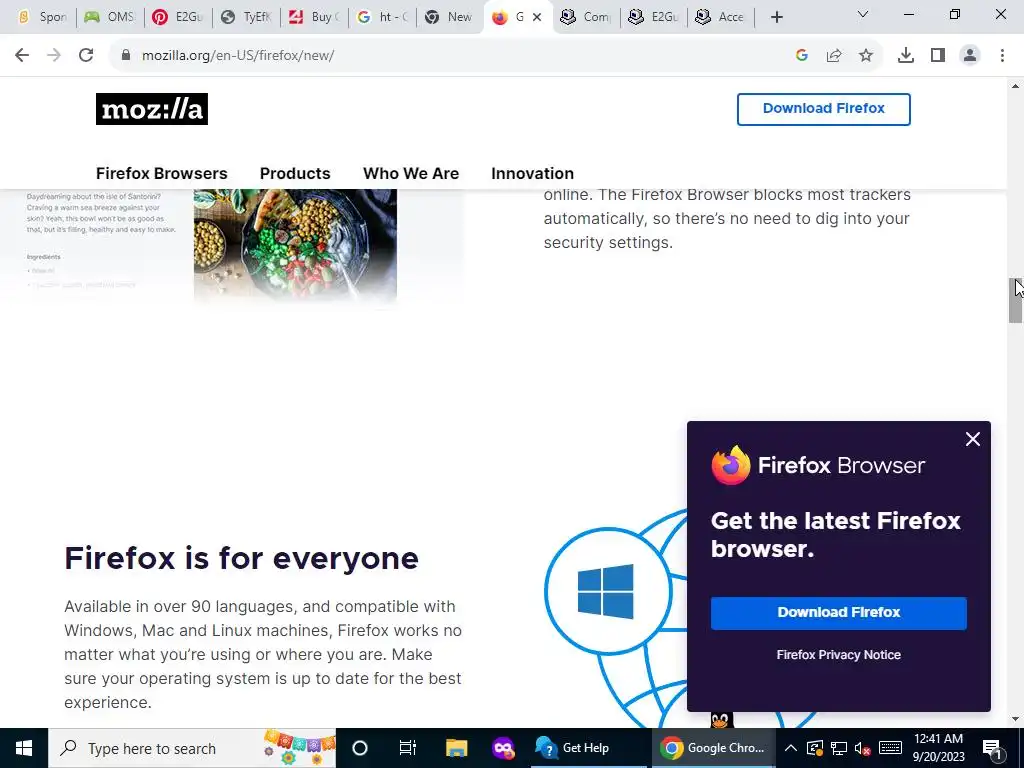Open Chrome downloads tray

point(906,56)
